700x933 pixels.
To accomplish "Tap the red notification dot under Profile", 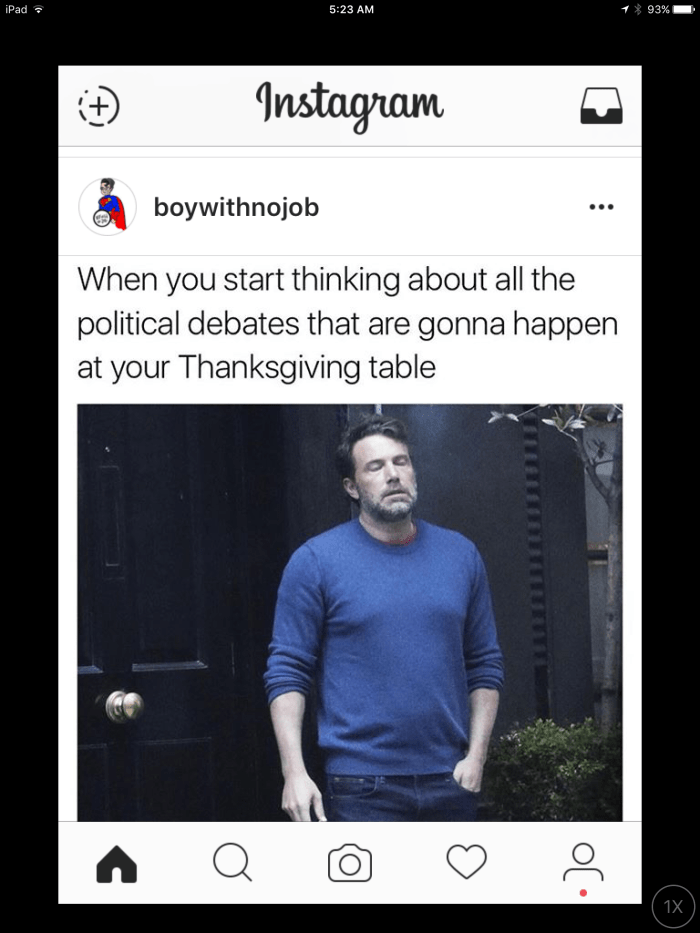I will (x=583, y=893).
